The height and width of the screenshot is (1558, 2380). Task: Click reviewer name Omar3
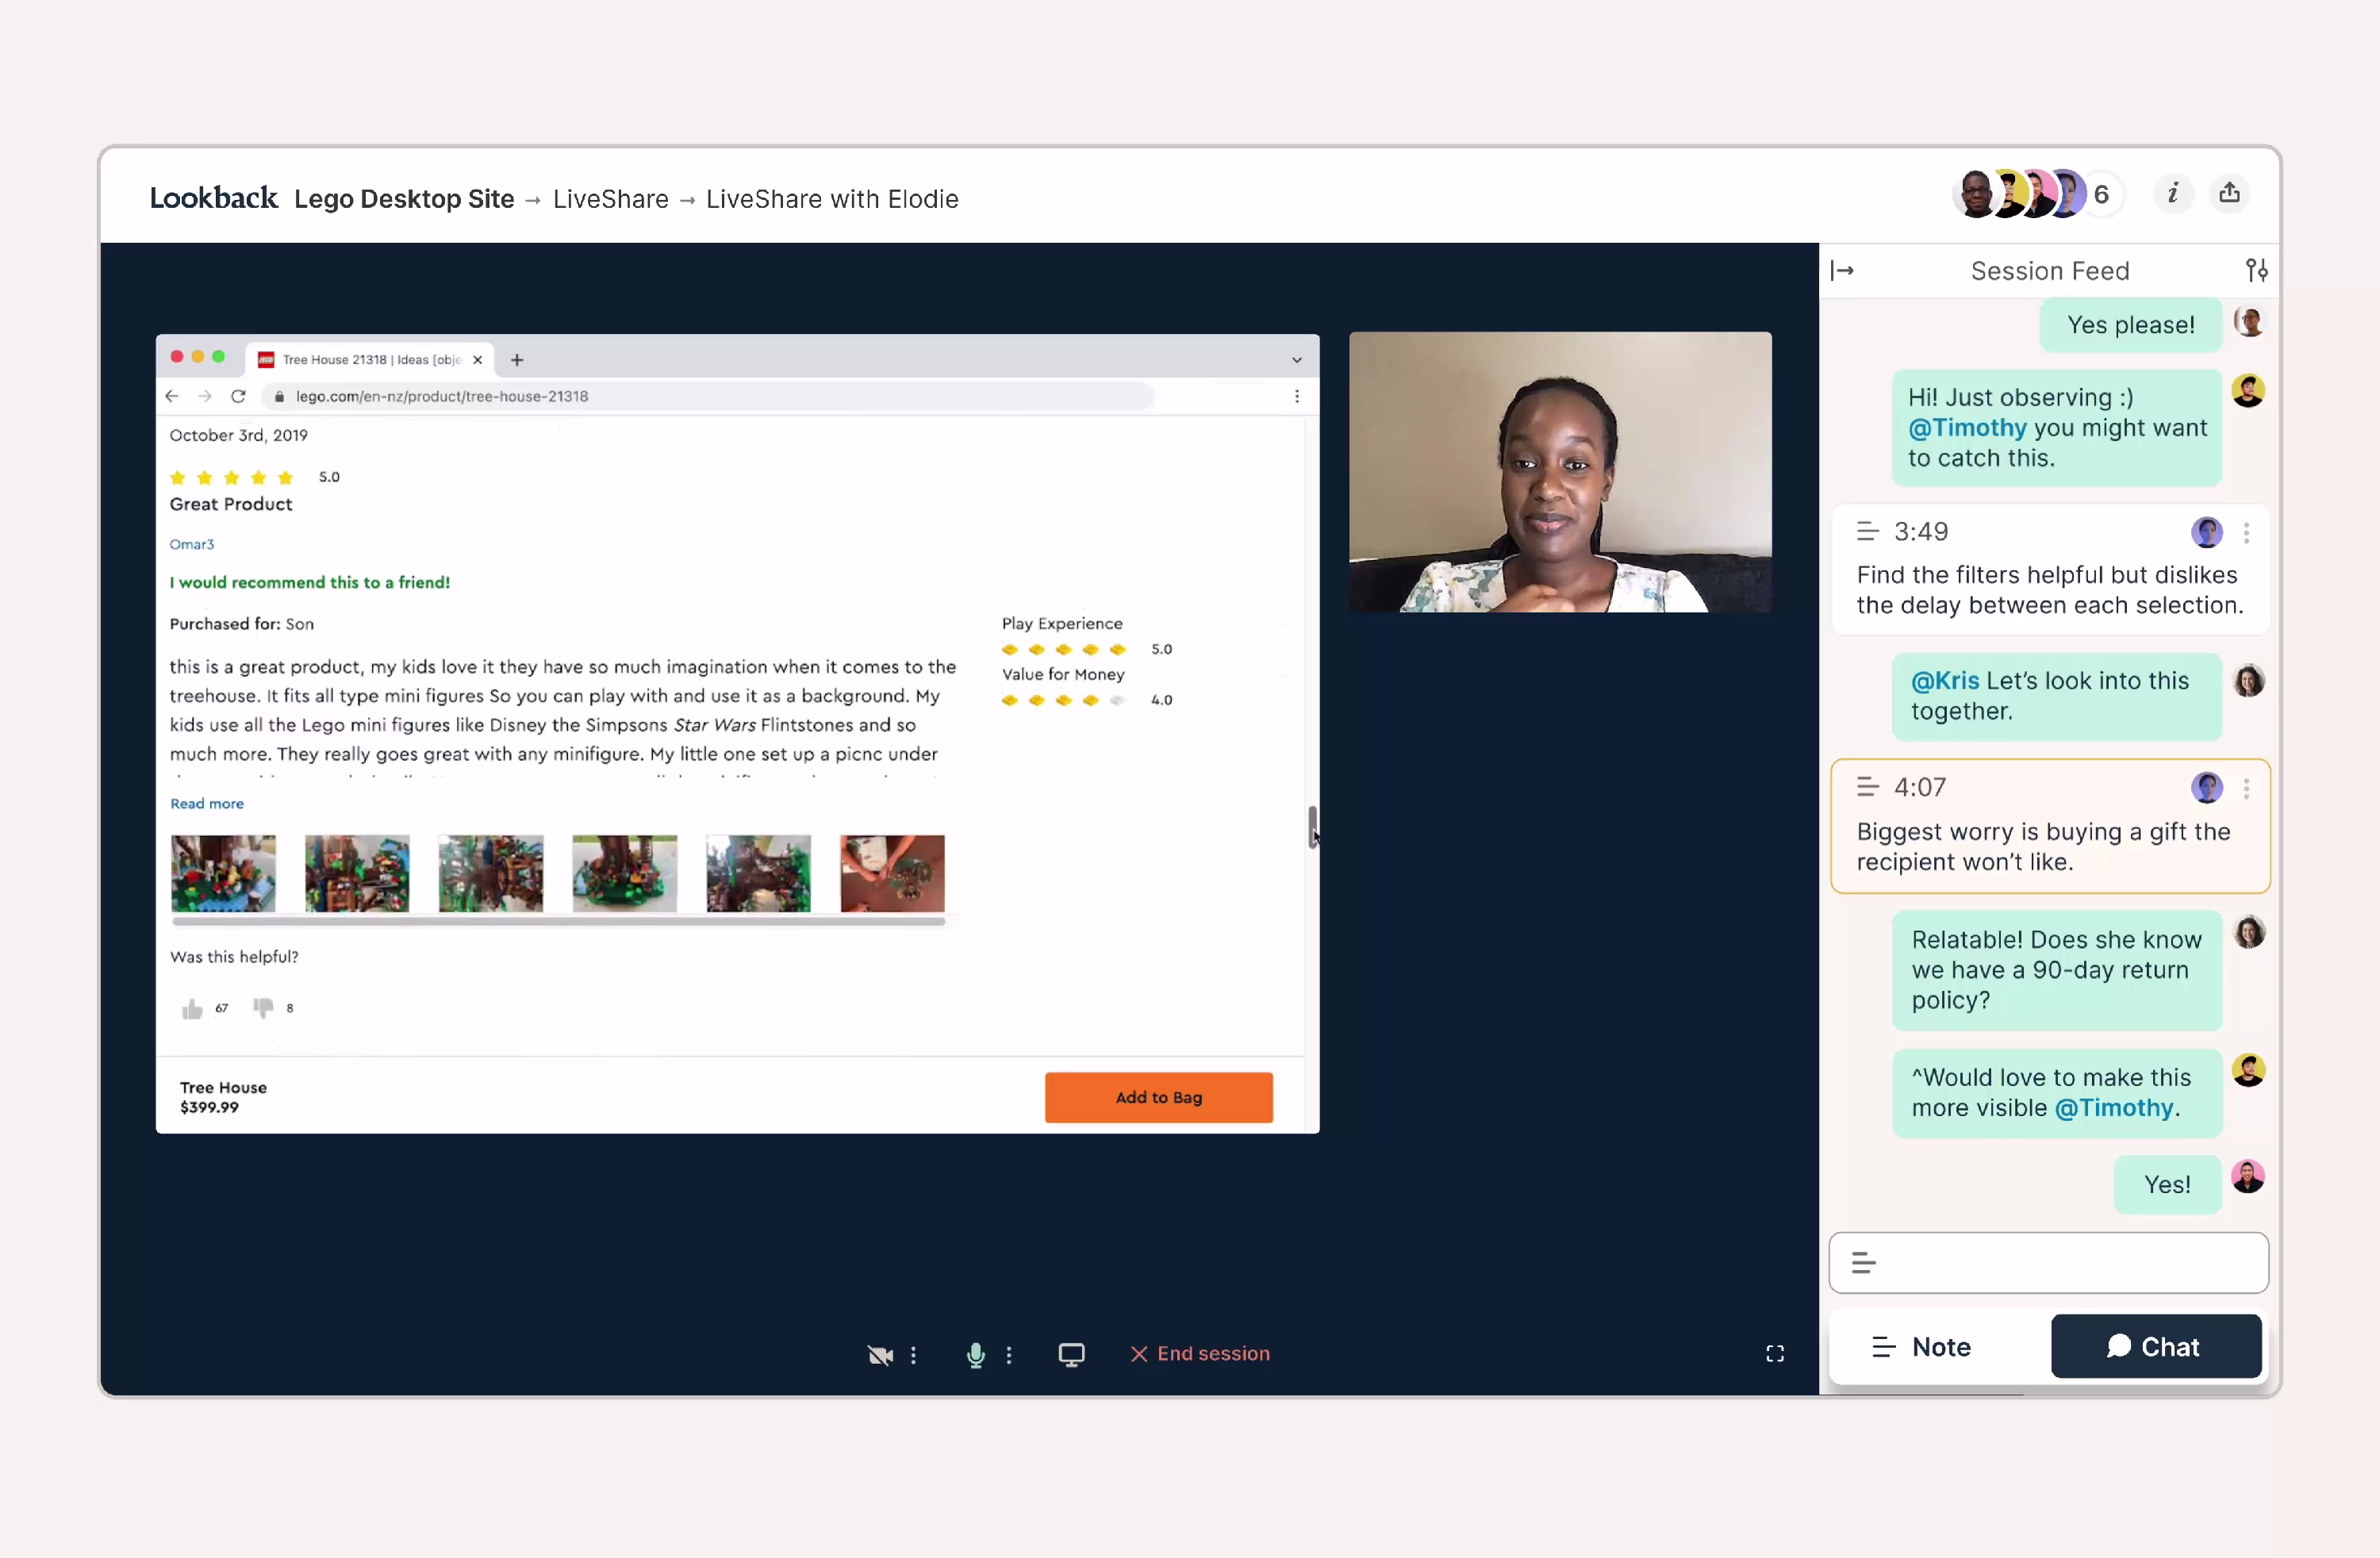click(192, 544)
